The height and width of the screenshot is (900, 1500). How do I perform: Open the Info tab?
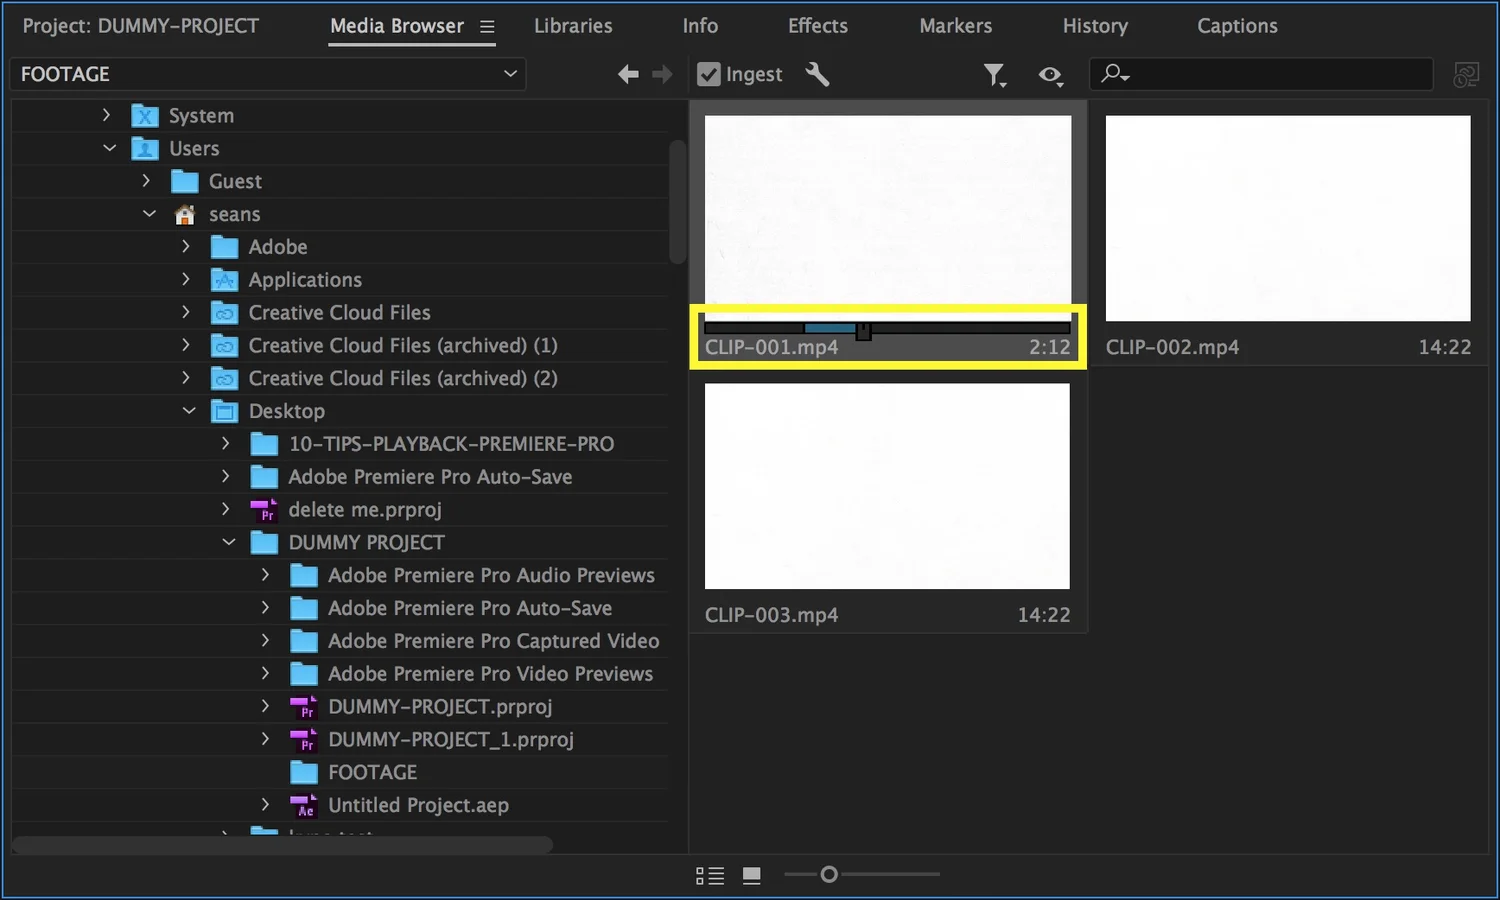point(700,26)
